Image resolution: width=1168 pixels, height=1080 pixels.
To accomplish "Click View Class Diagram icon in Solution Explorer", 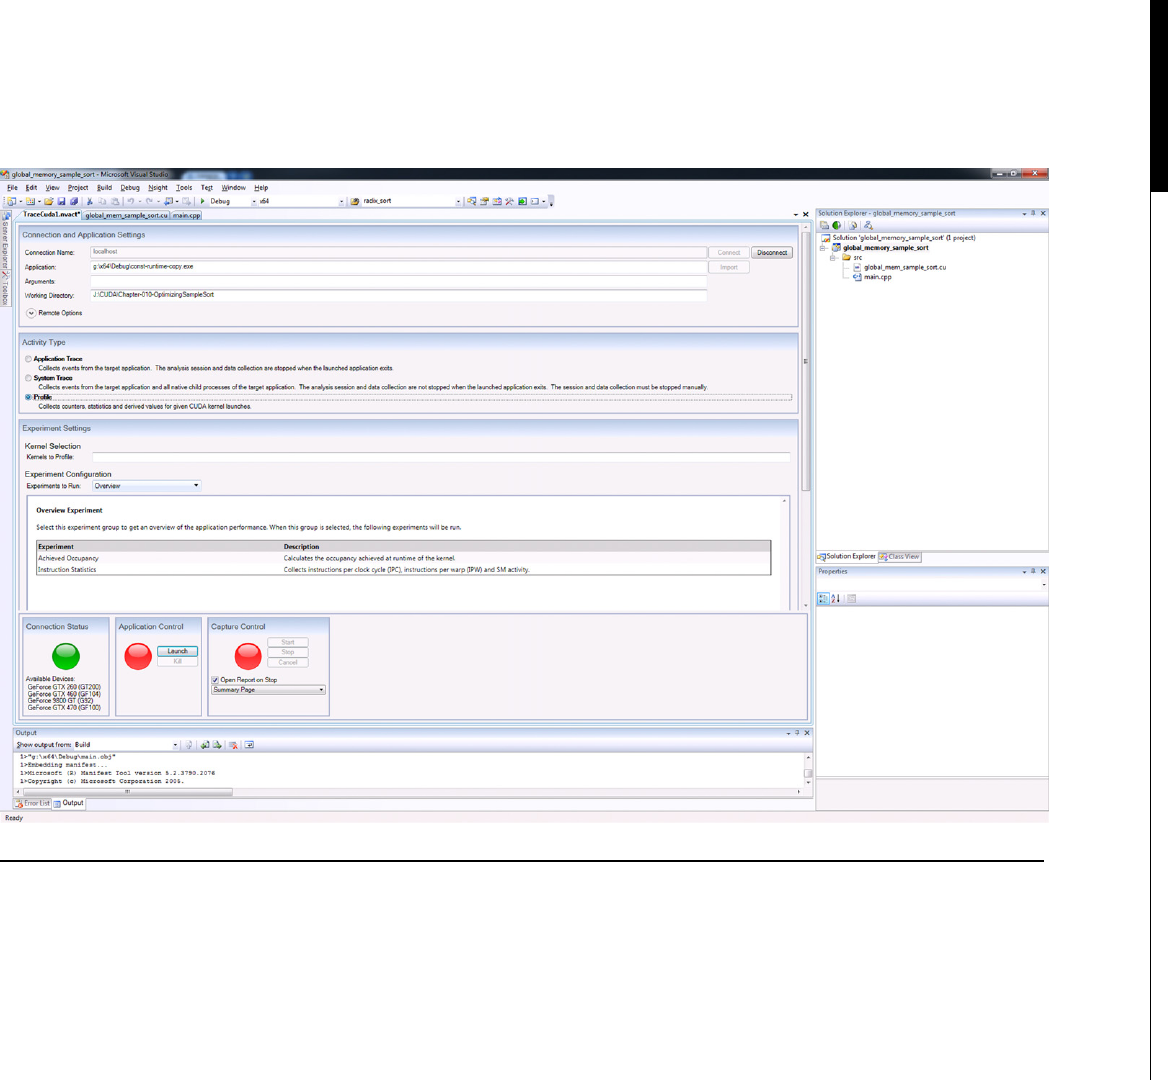I will (x=868, y=225).
